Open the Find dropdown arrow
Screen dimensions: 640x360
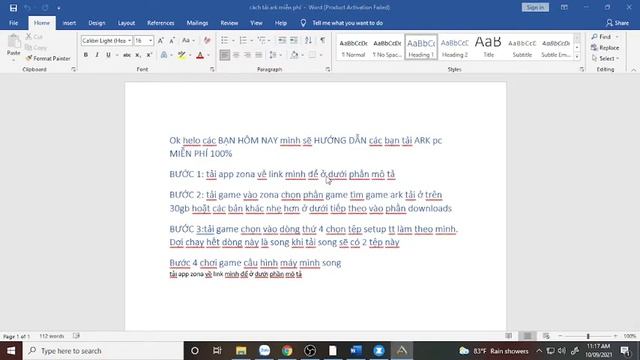(x=617, y=37)
